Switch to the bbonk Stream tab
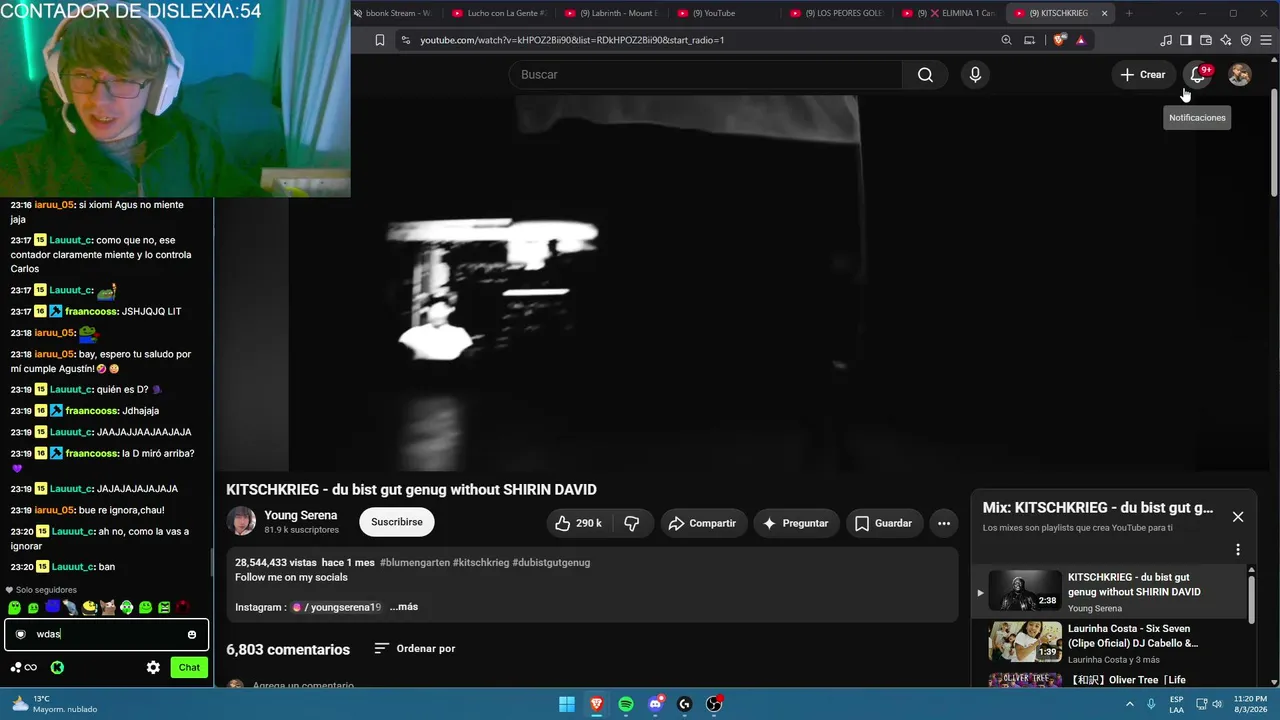1280x720 pixels. (397, 13)
